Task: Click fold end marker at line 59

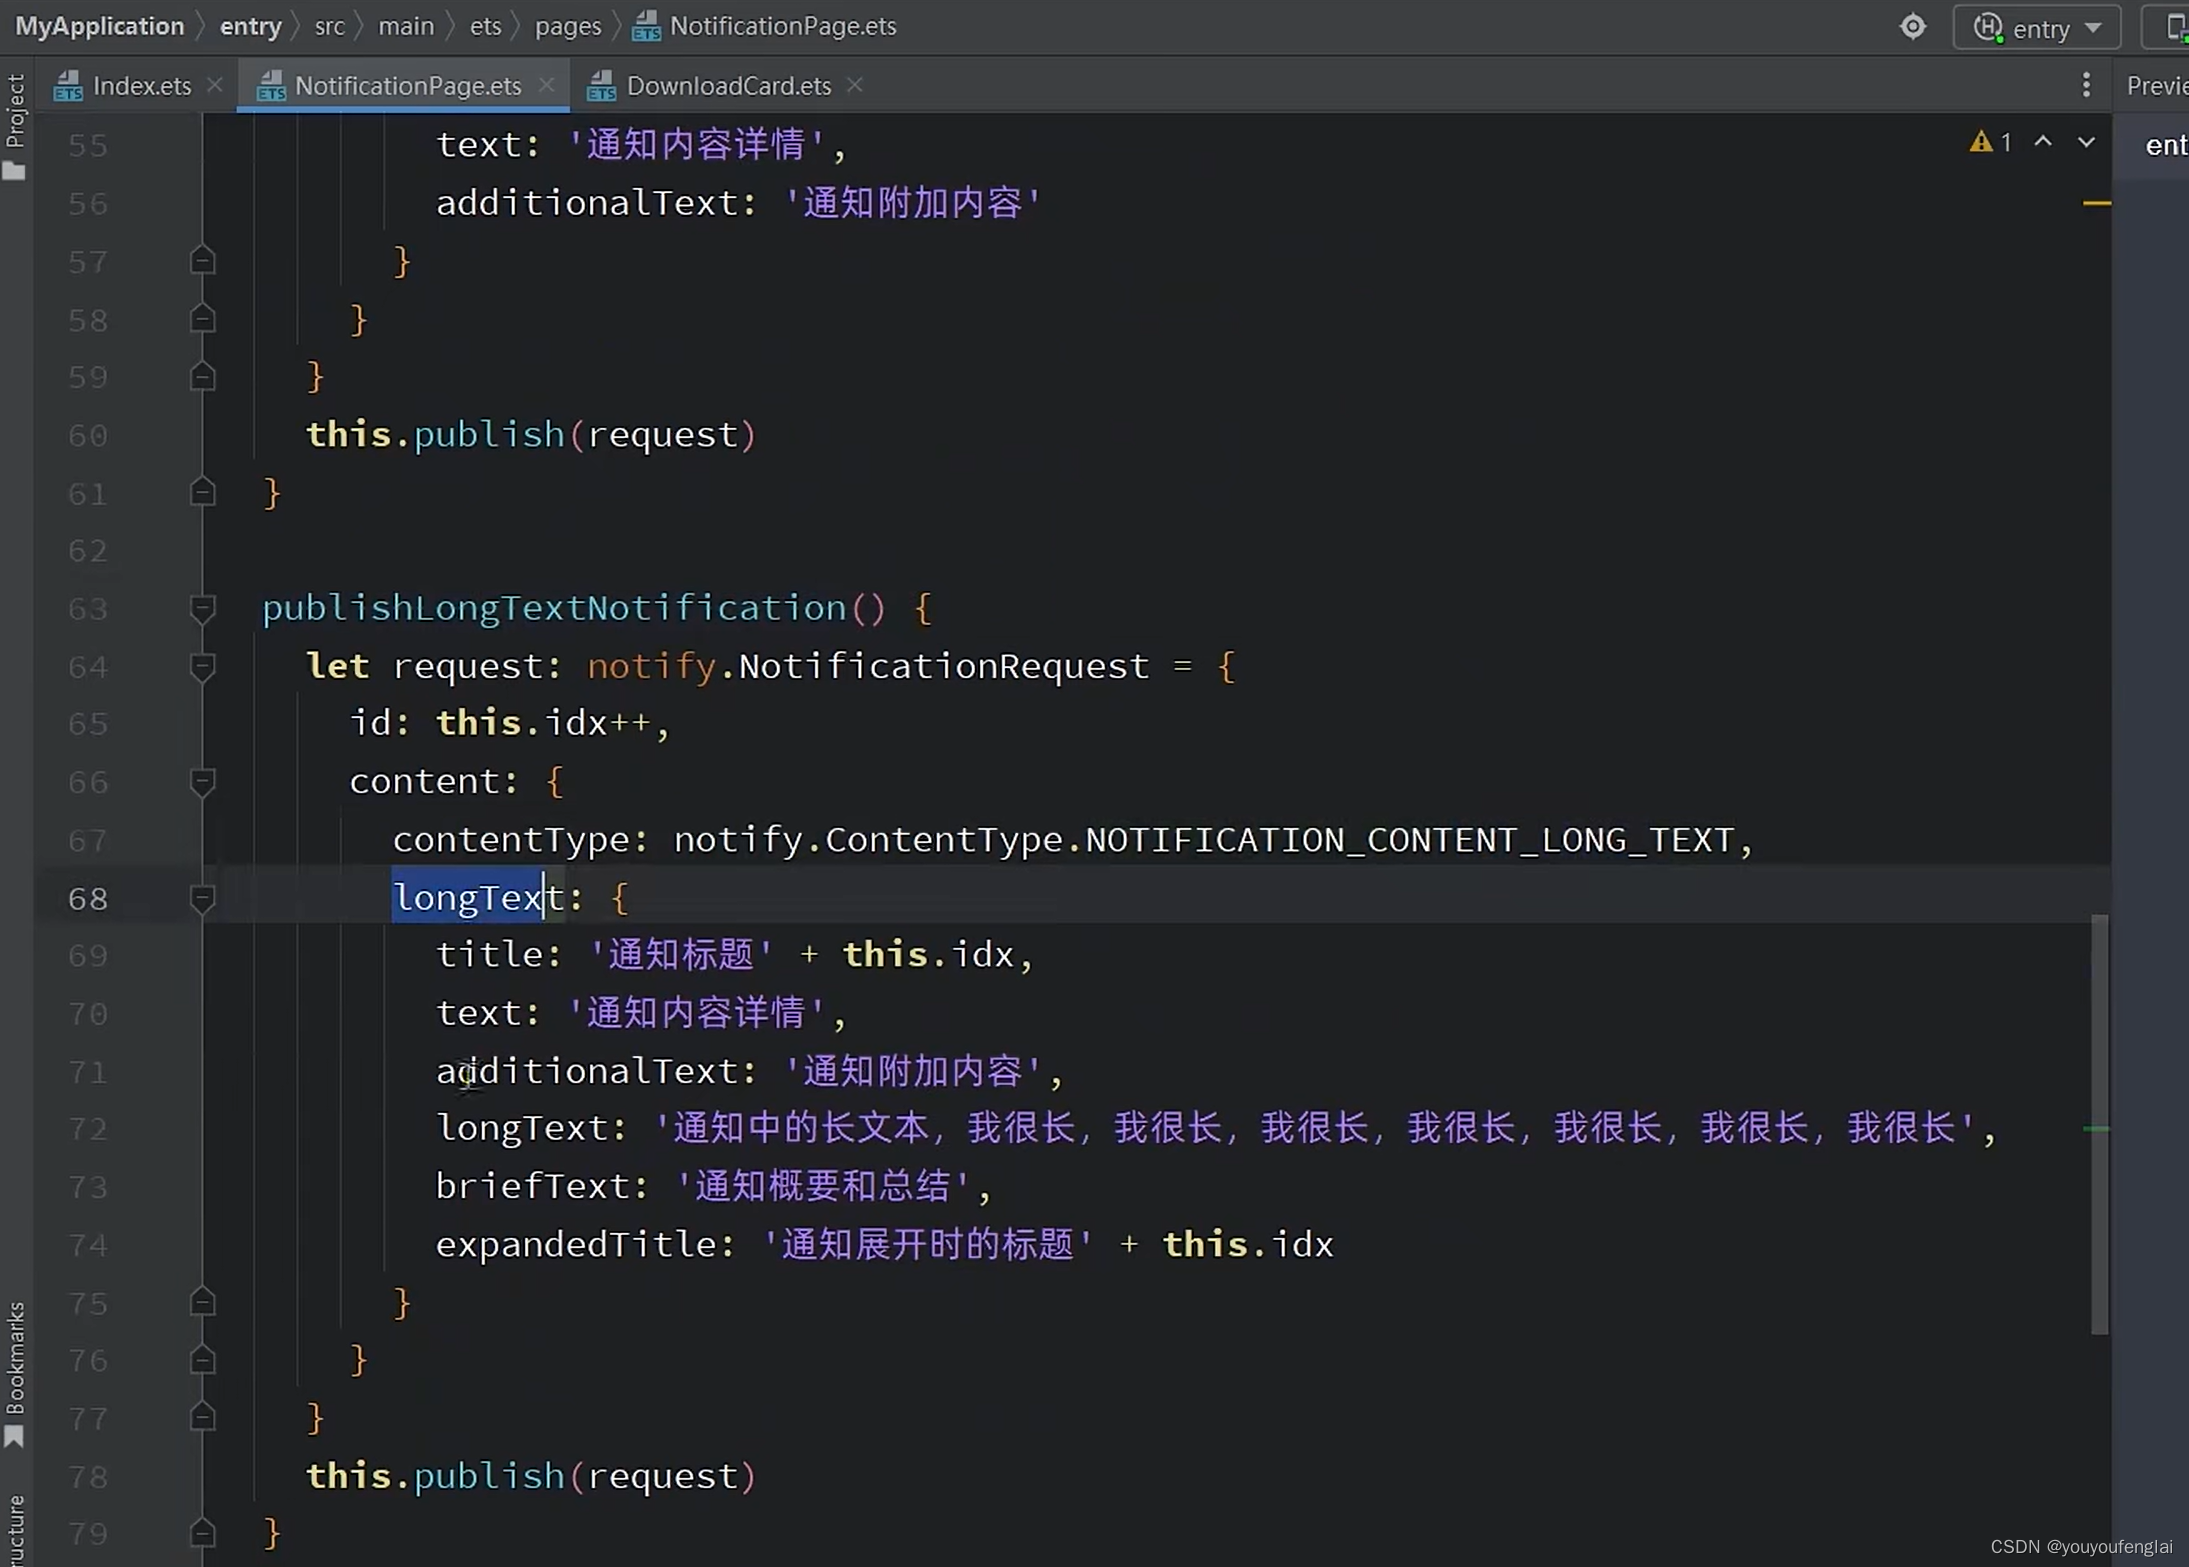Action: point(202,377)
